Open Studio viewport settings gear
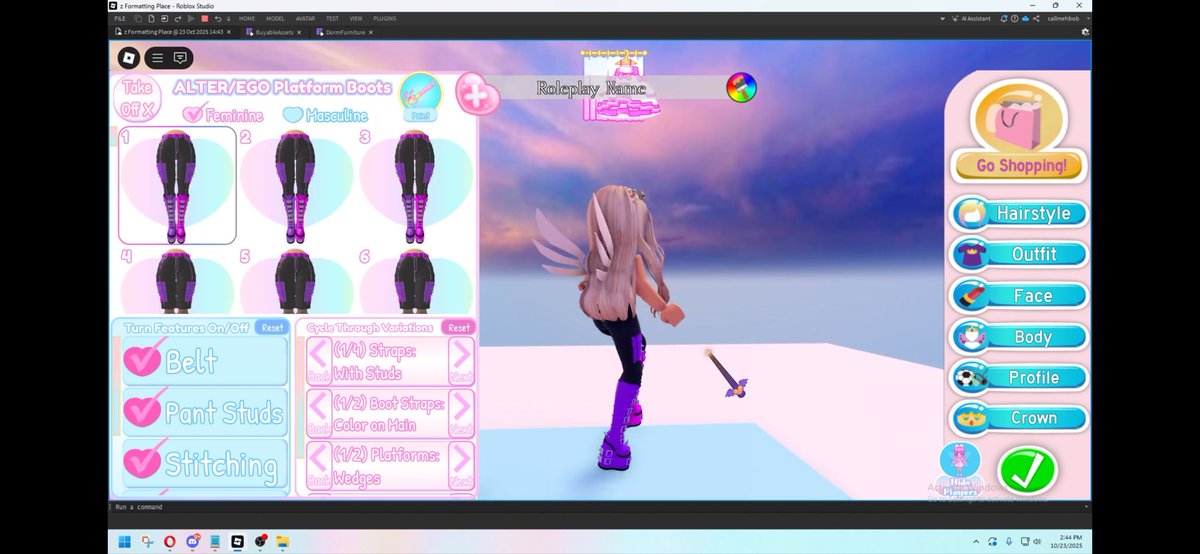1200x554 pixels. 1085,32
